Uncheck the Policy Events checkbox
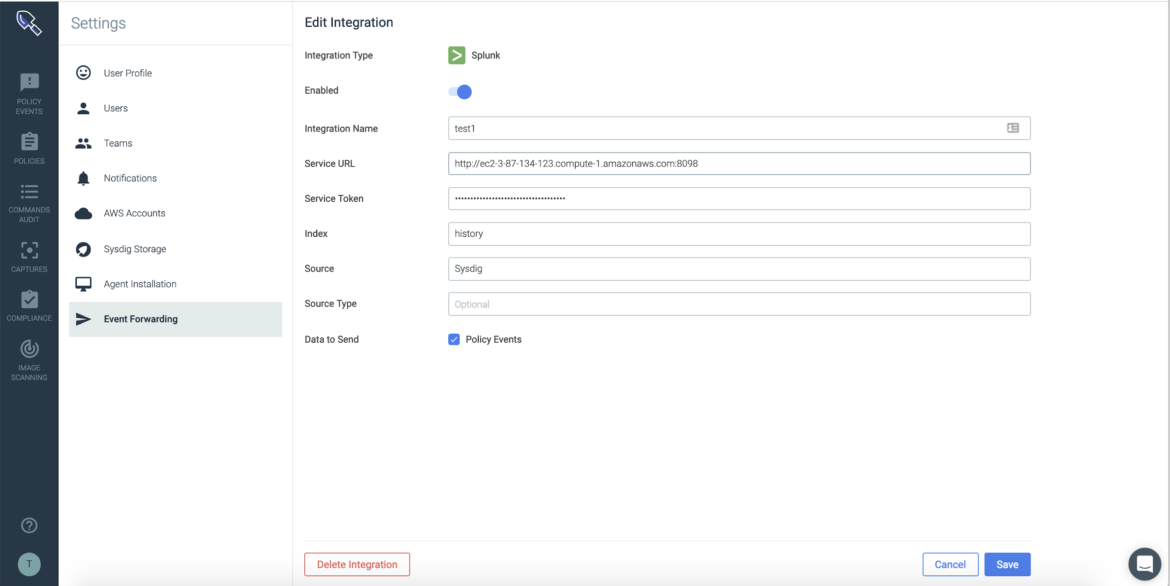The width and height of the screenshot is (1170, 586). click(456, 339)
